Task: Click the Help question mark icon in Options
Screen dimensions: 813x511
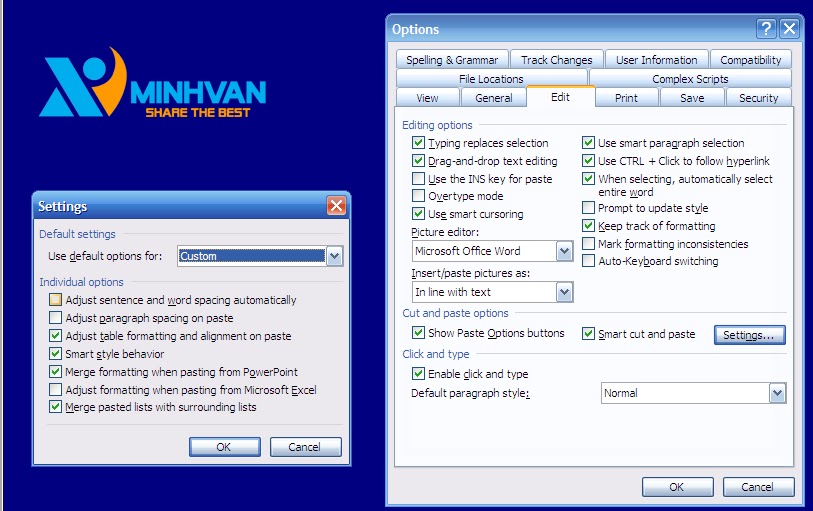Action: click(766, 29)
